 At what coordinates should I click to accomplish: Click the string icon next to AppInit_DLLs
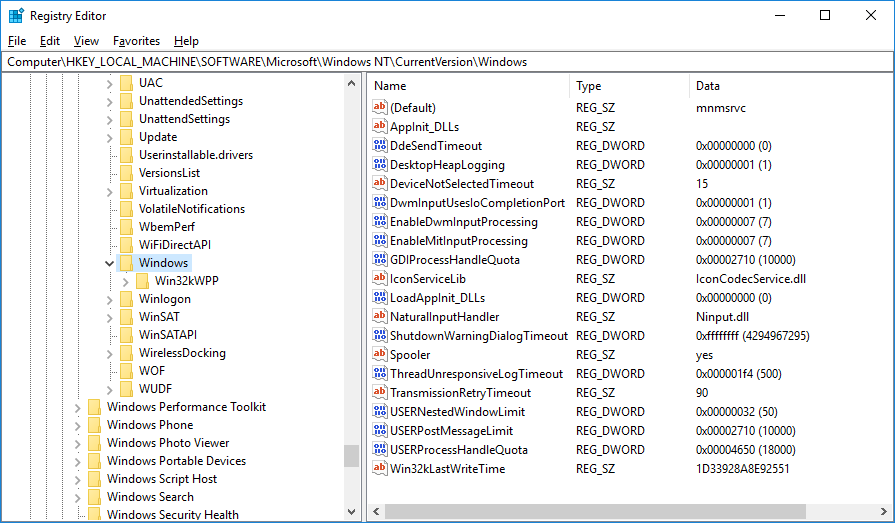(x=380, y=126)
